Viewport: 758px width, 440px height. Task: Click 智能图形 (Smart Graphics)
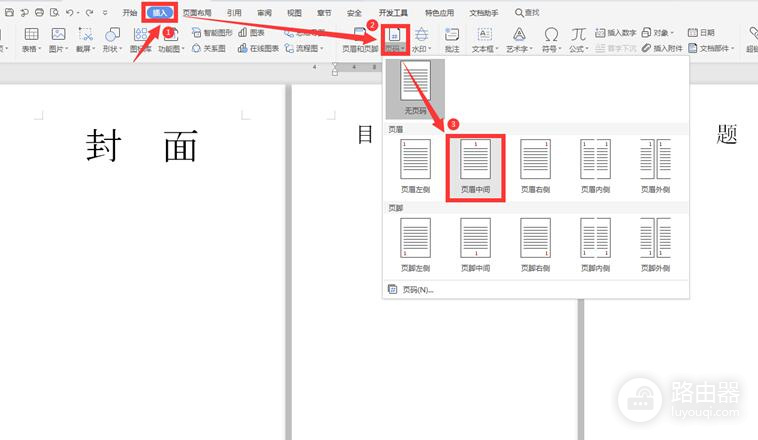(212, 32)
